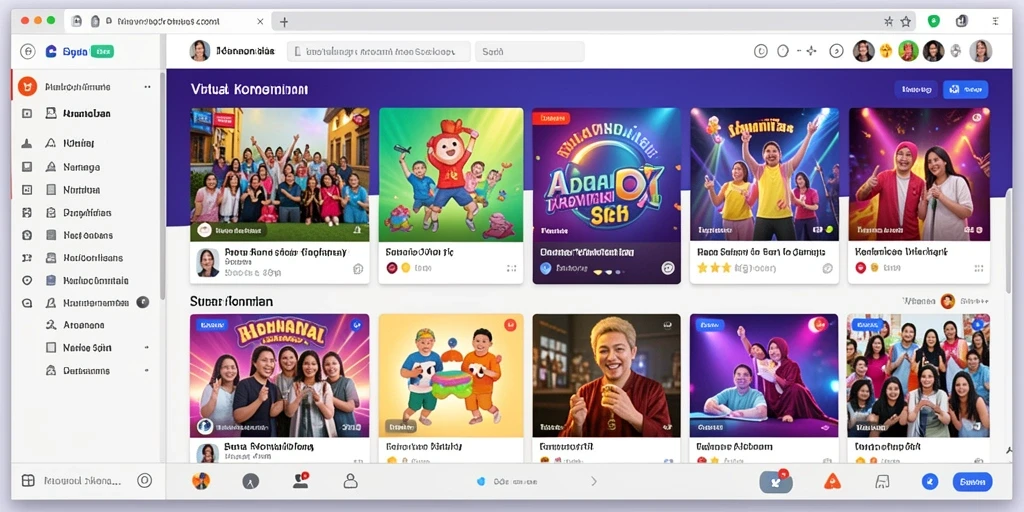Click the red badge on neon logo card
Viewport: 1024px width, 512px height.
(x=552, y=119)
